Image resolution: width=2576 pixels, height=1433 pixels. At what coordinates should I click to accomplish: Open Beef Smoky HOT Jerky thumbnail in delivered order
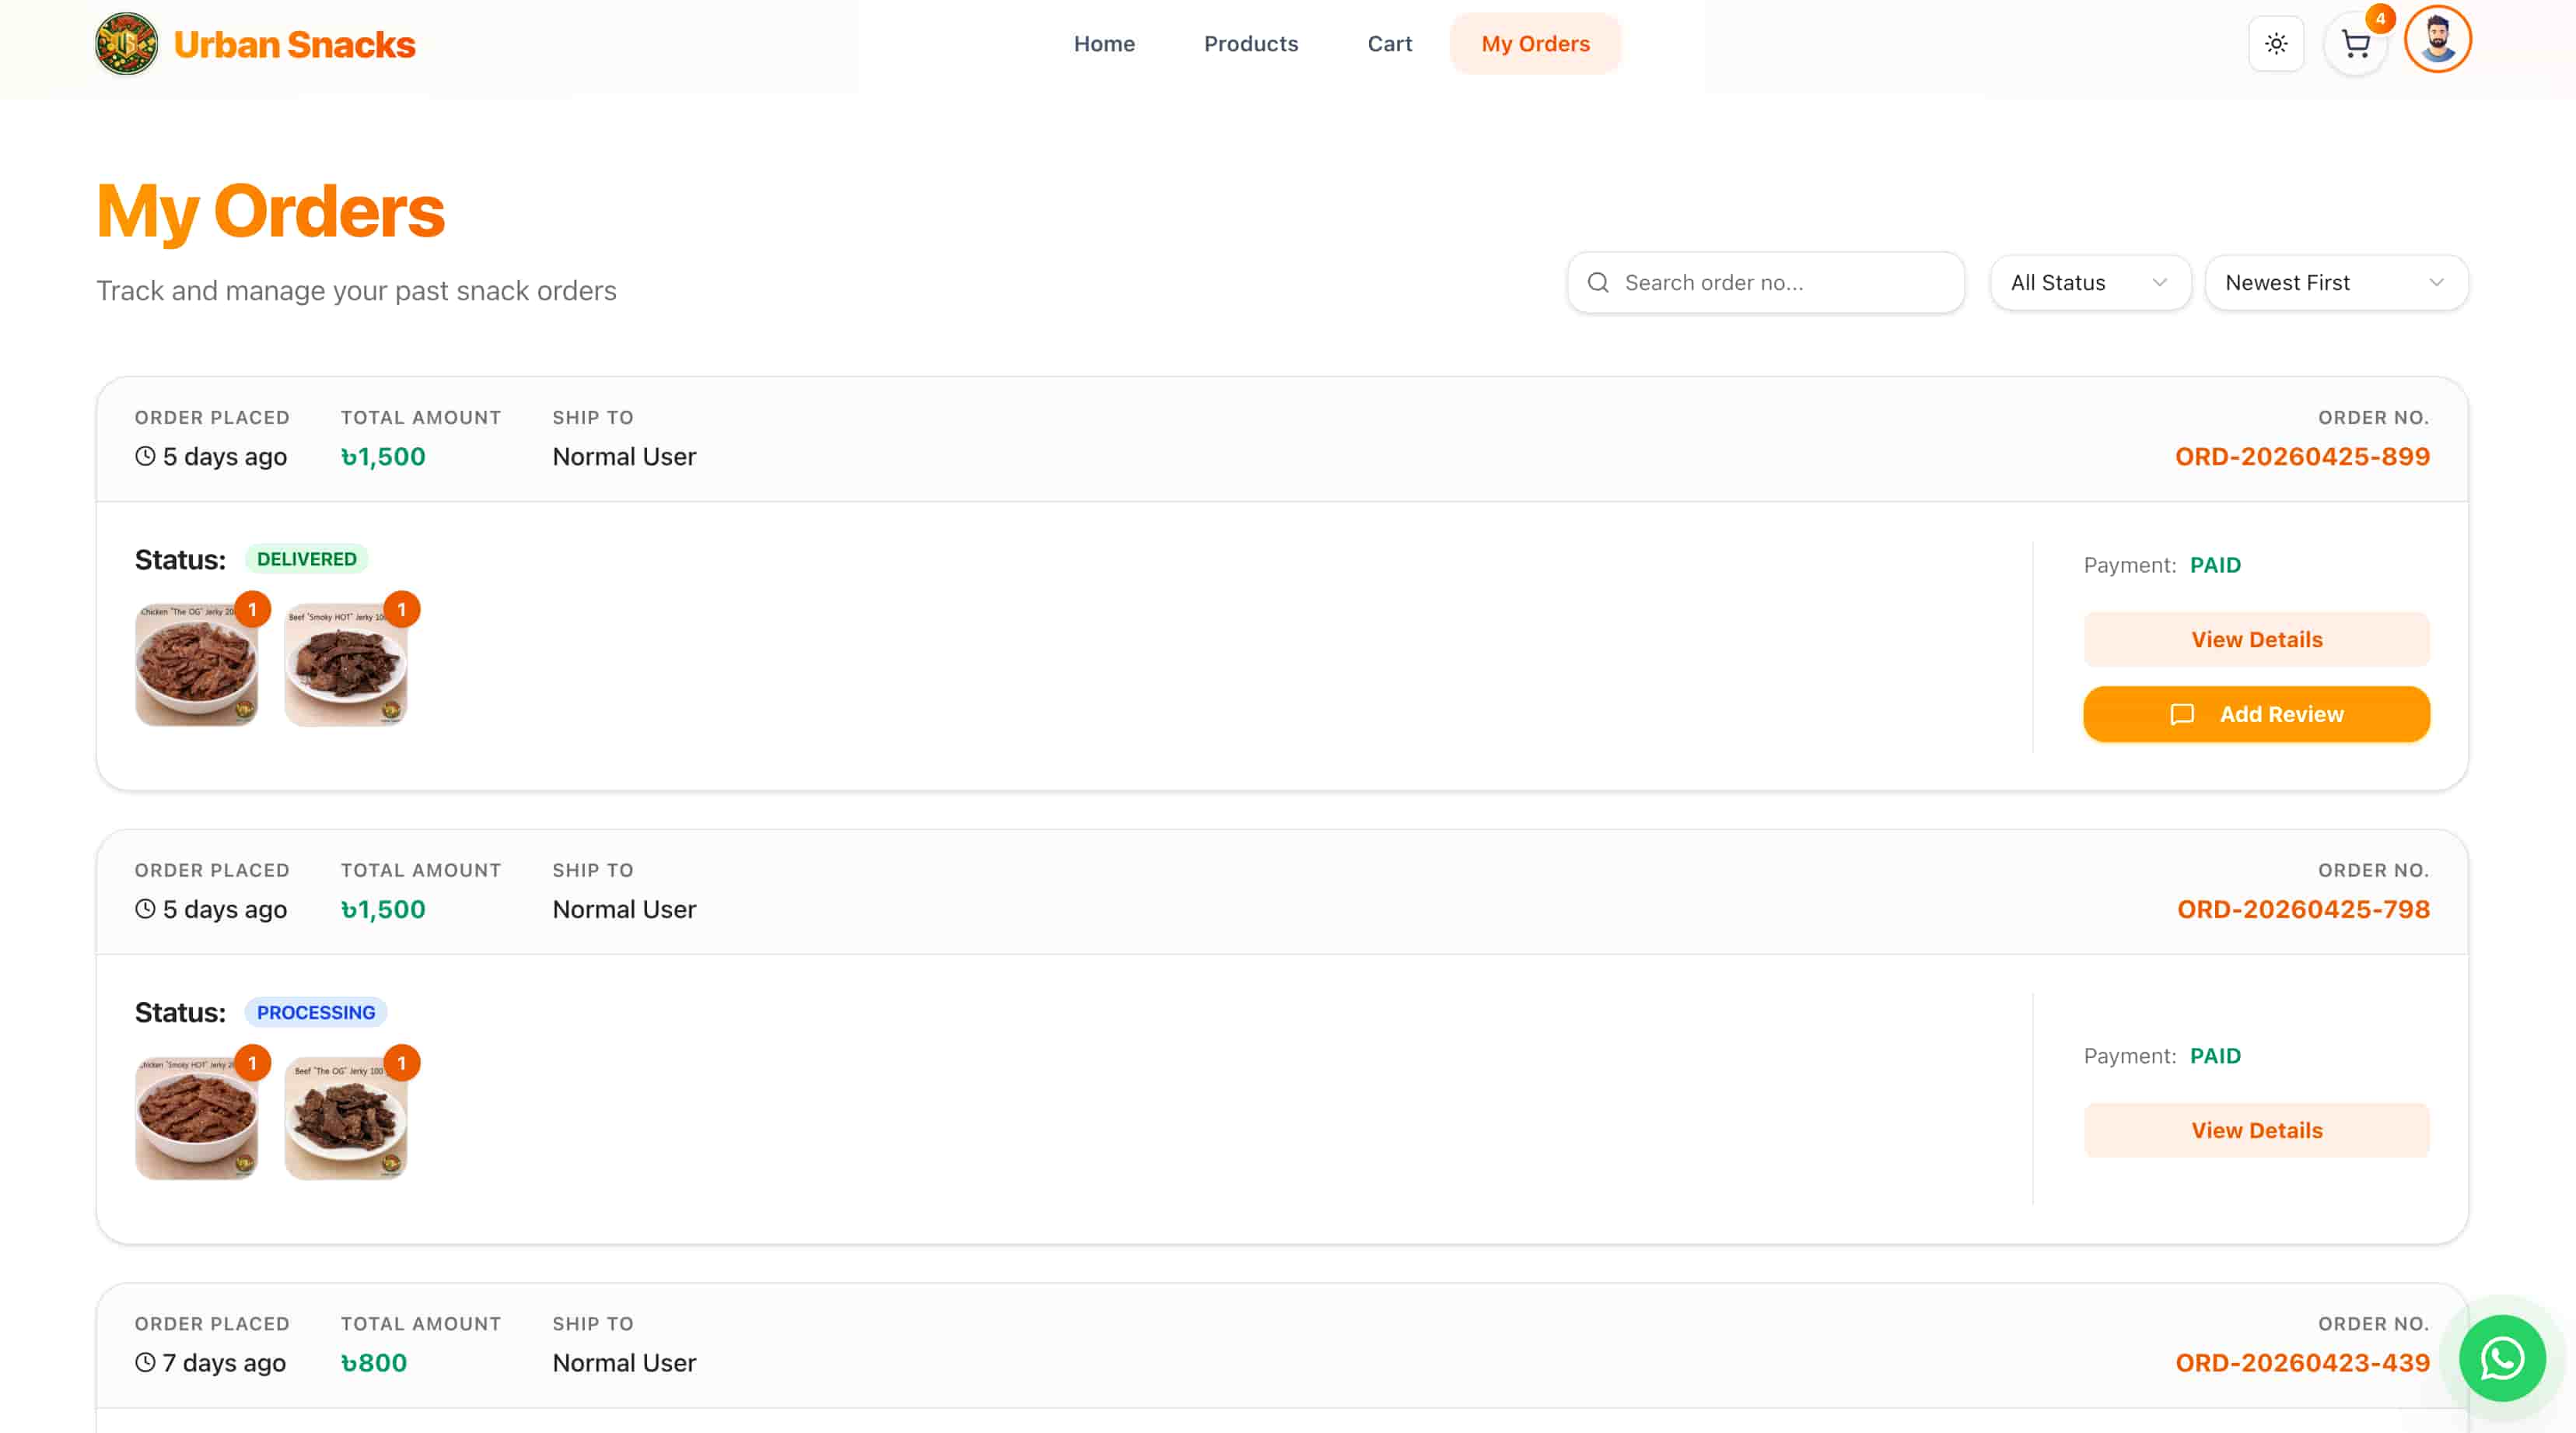pos(346,665)
